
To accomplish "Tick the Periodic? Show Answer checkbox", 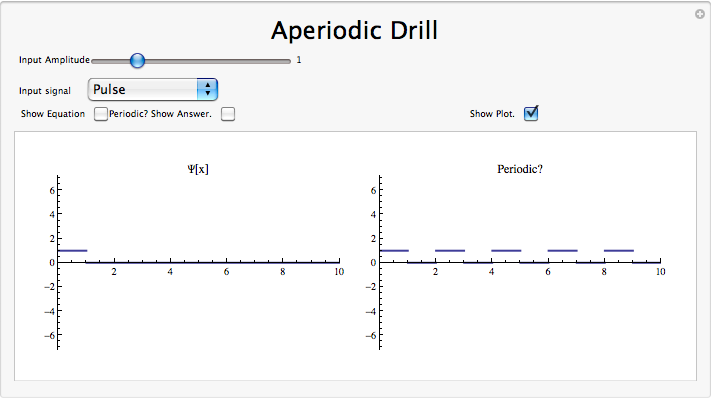I will click(228, 114).
